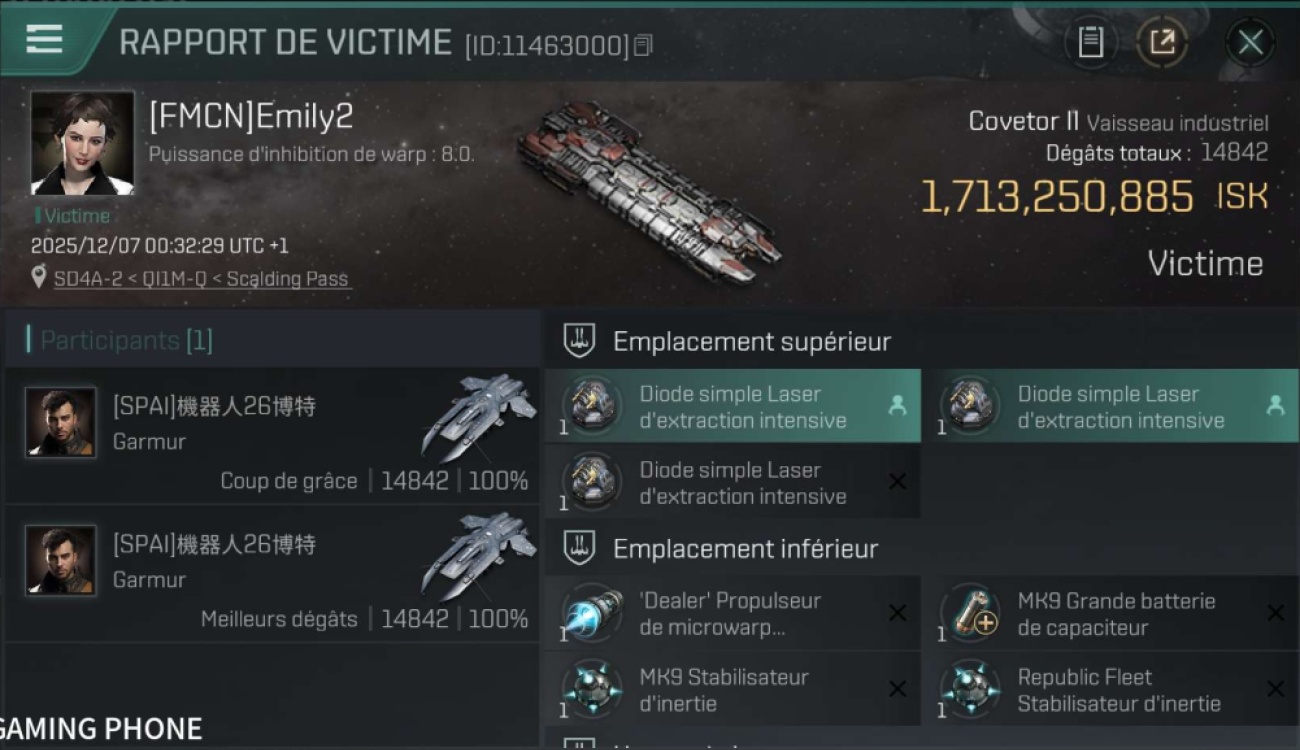Click the Garmur ship icon under Meilleurs dégâts
1300x750 pixels.
tap(480, 555)
